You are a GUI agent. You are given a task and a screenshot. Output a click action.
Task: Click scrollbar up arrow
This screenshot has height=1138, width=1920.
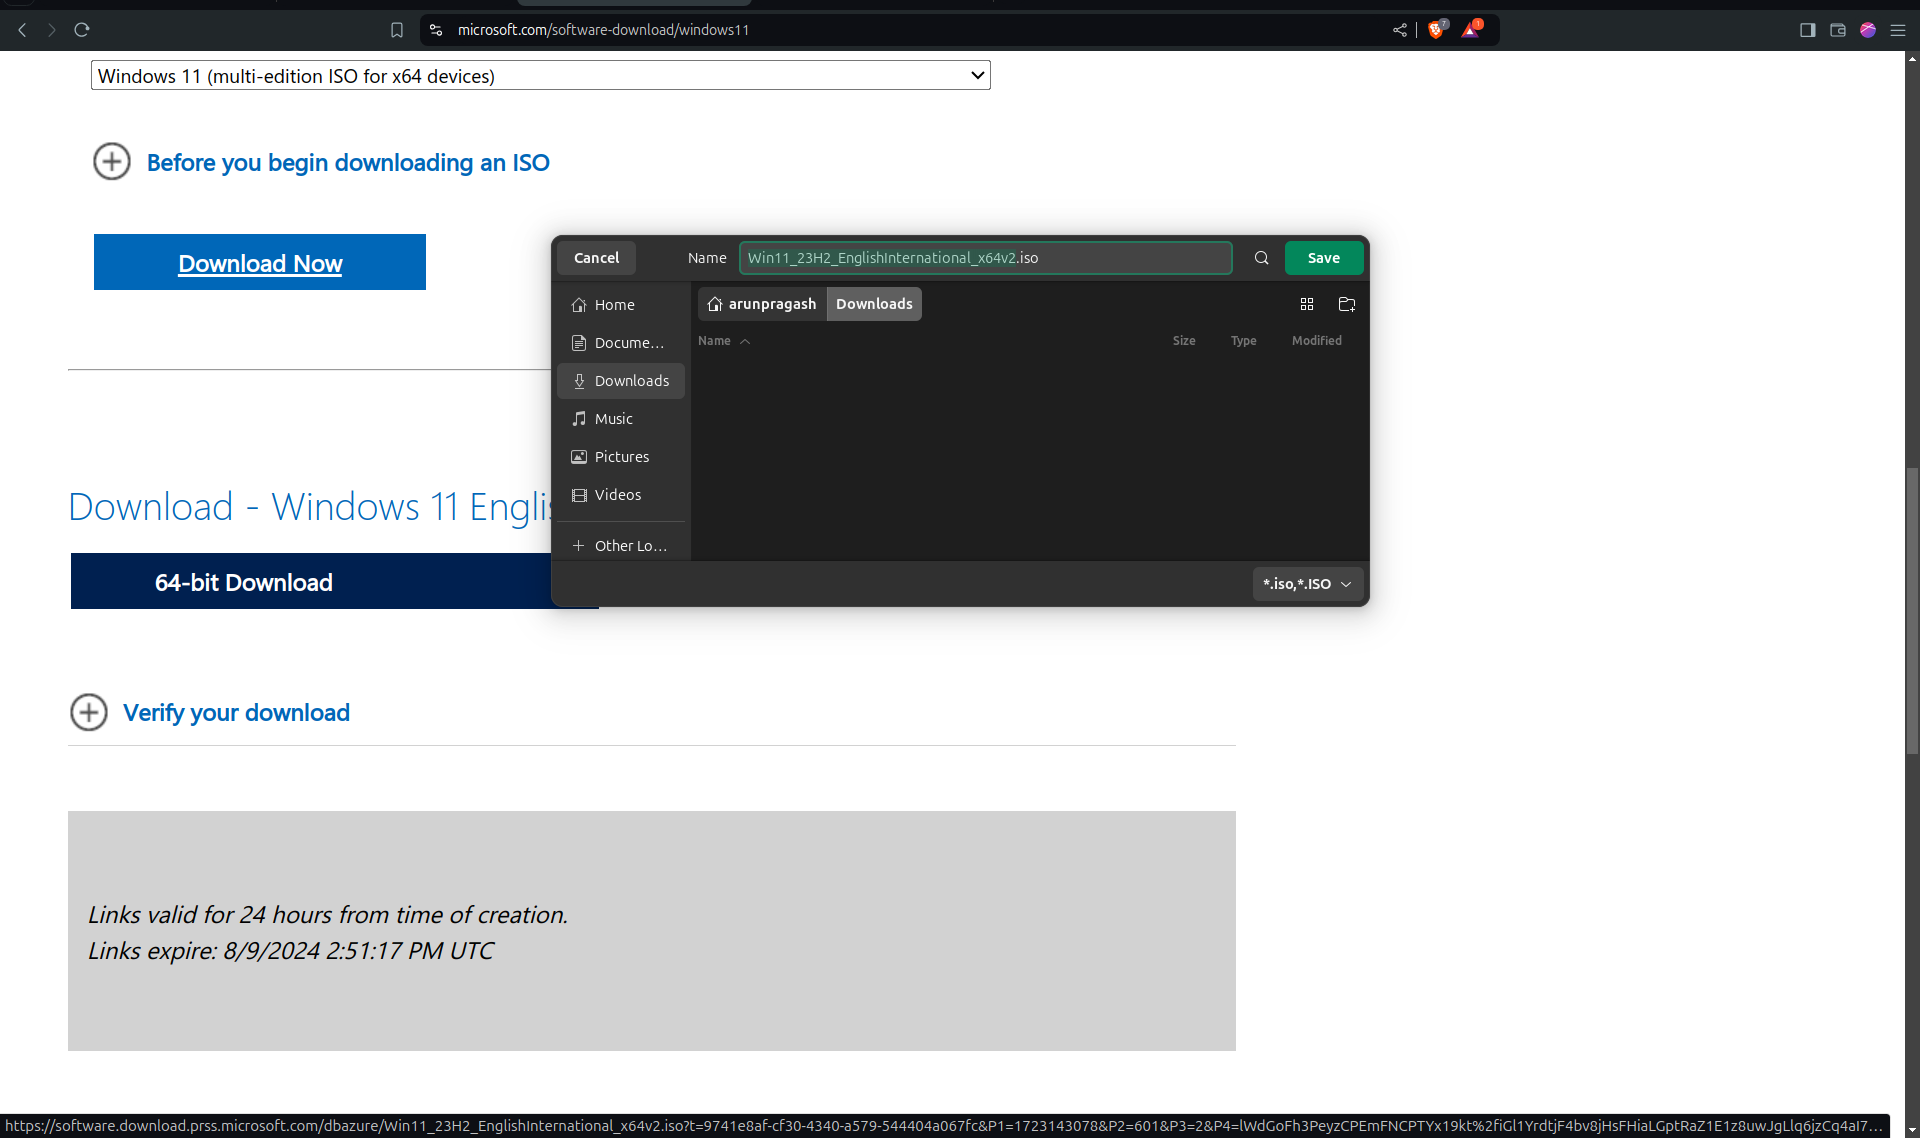tap(1912, 58)
